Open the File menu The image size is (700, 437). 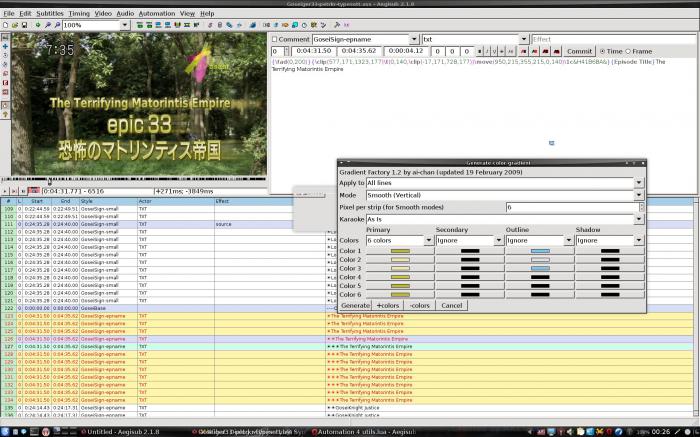[8, 13]
